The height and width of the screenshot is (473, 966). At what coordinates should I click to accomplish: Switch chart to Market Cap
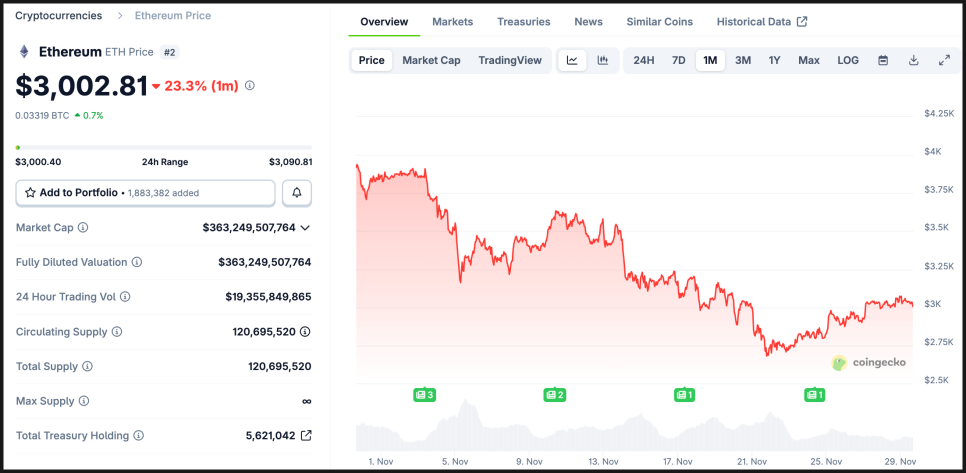point(431,60)
